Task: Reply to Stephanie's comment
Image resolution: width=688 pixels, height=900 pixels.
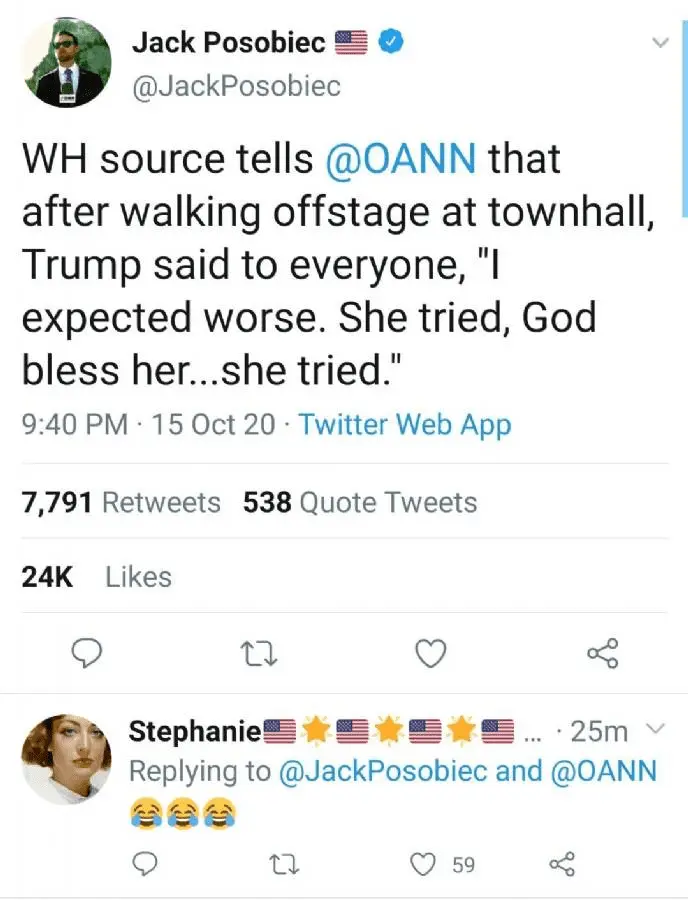Action: (145, 863)
